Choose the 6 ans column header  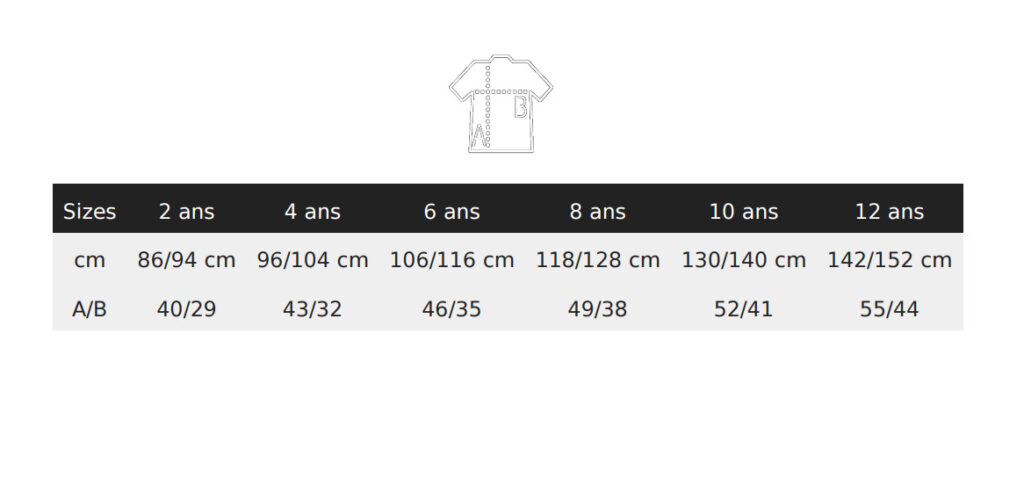coord(451,211)
